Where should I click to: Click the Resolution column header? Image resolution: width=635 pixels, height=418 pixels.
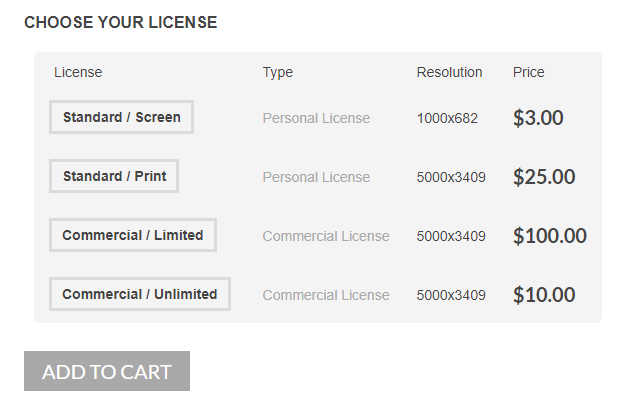pyautogui.click(x=449, y=72)
